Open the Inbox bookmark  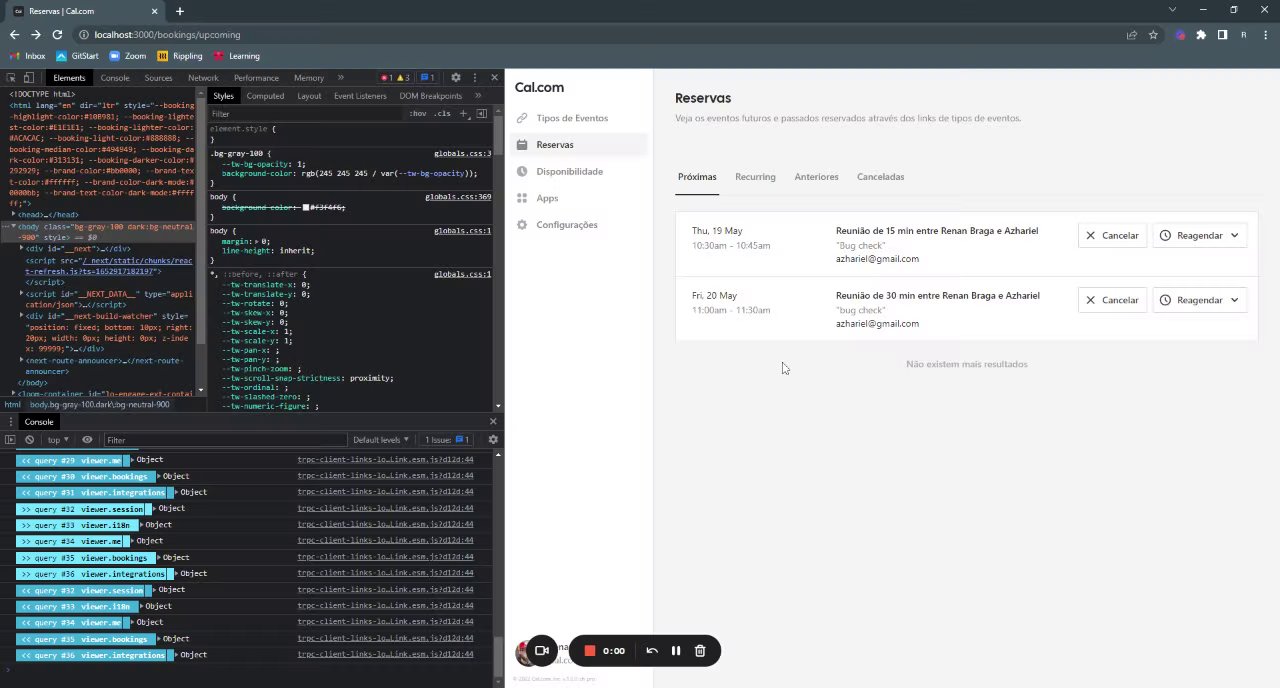pos(28,56)
